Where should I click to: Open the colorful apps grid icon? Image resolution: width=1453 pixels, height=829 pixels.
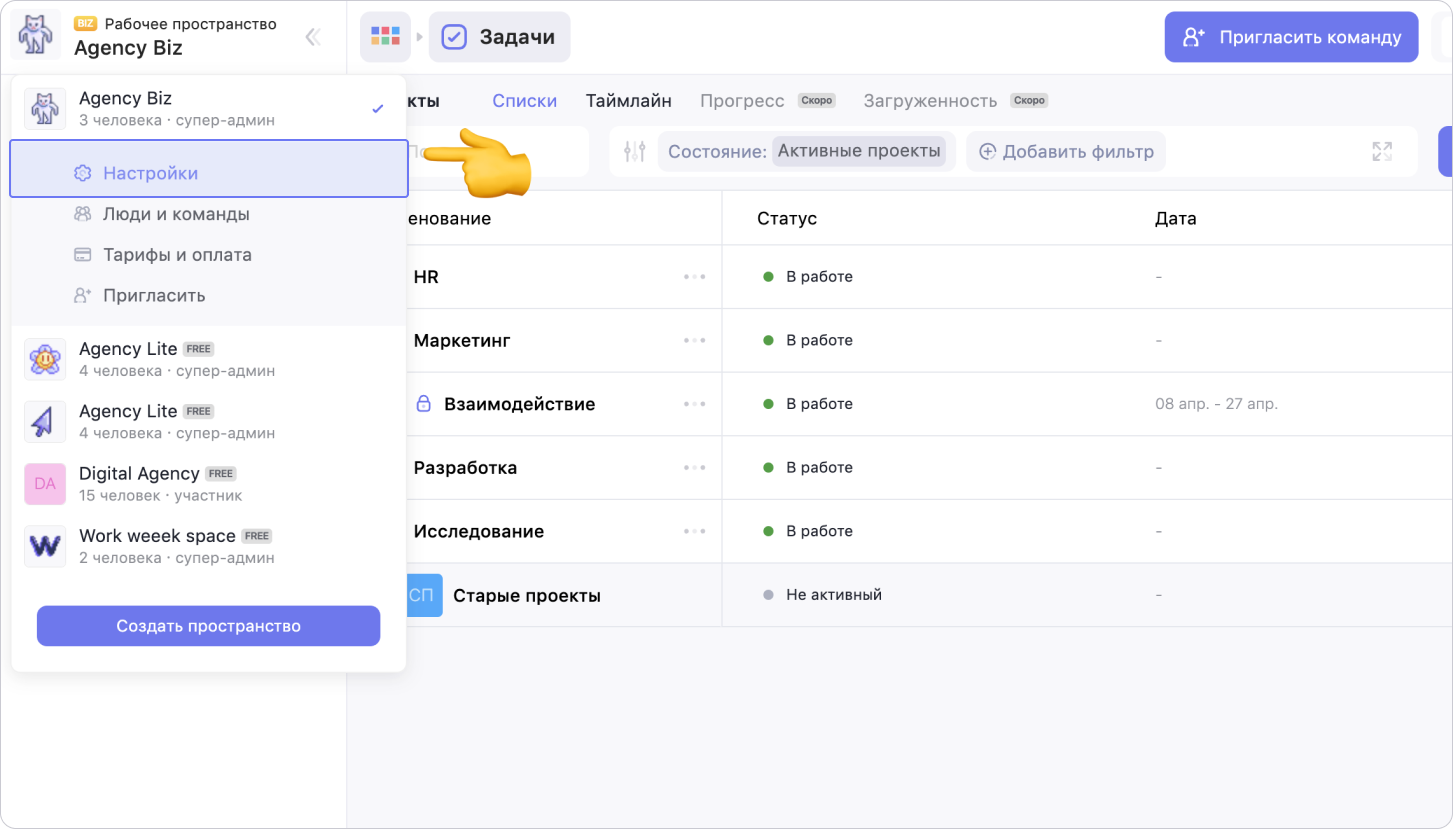tap(385, 37)
